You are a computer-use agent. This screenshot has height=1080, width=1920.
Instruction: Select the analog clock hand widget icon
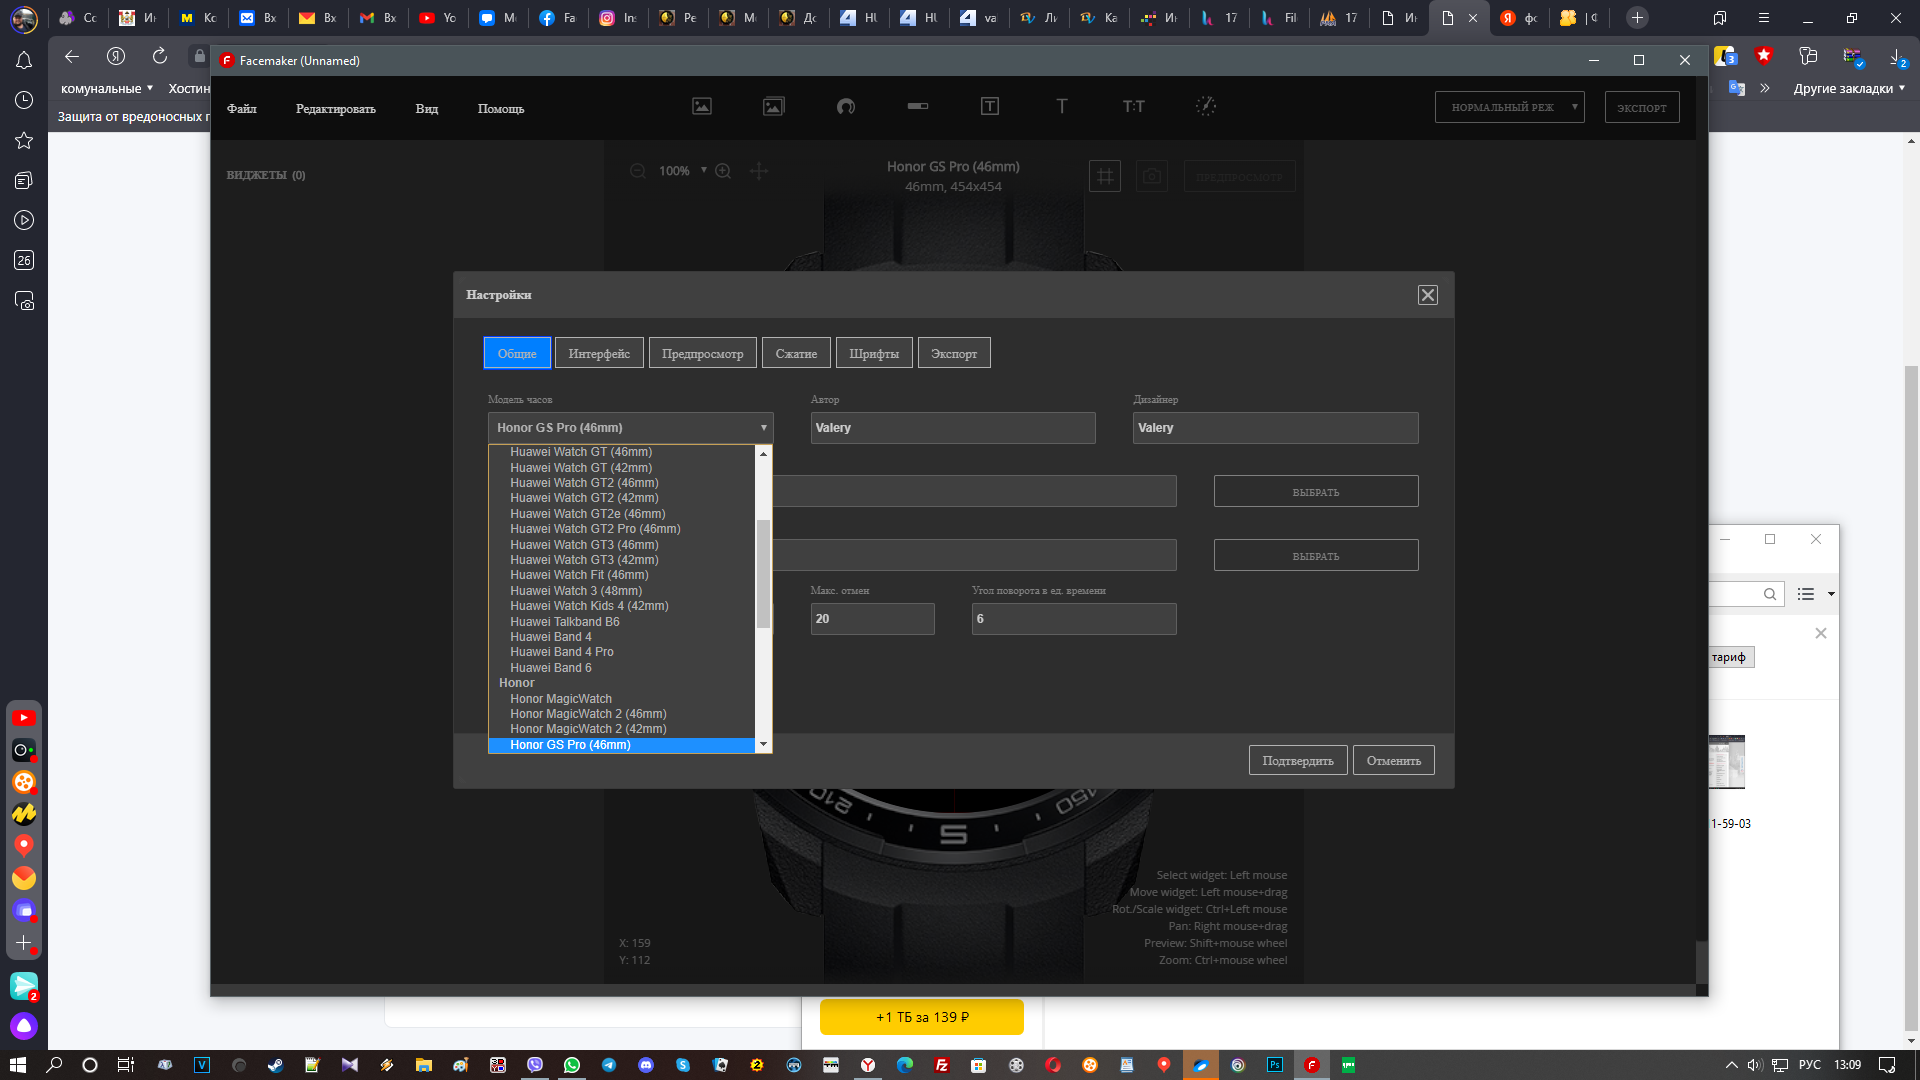click(x=1206, y=106)
